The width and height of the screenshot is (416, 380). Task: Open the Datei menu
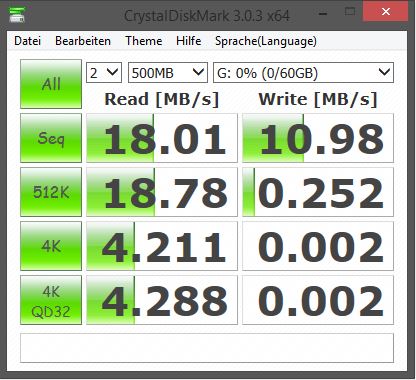(x=28, y=41)
